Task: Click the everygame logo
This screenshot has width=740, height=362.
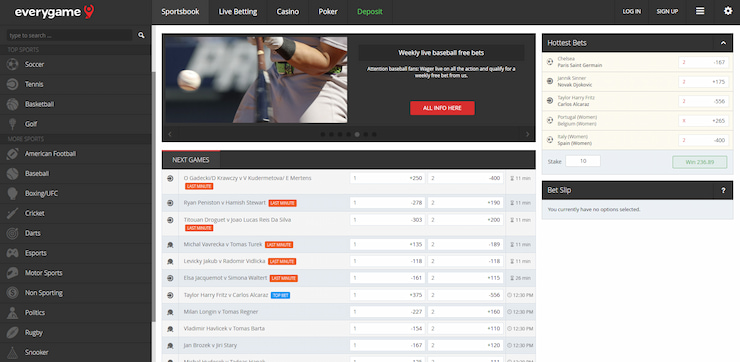Action: point(54,12)
